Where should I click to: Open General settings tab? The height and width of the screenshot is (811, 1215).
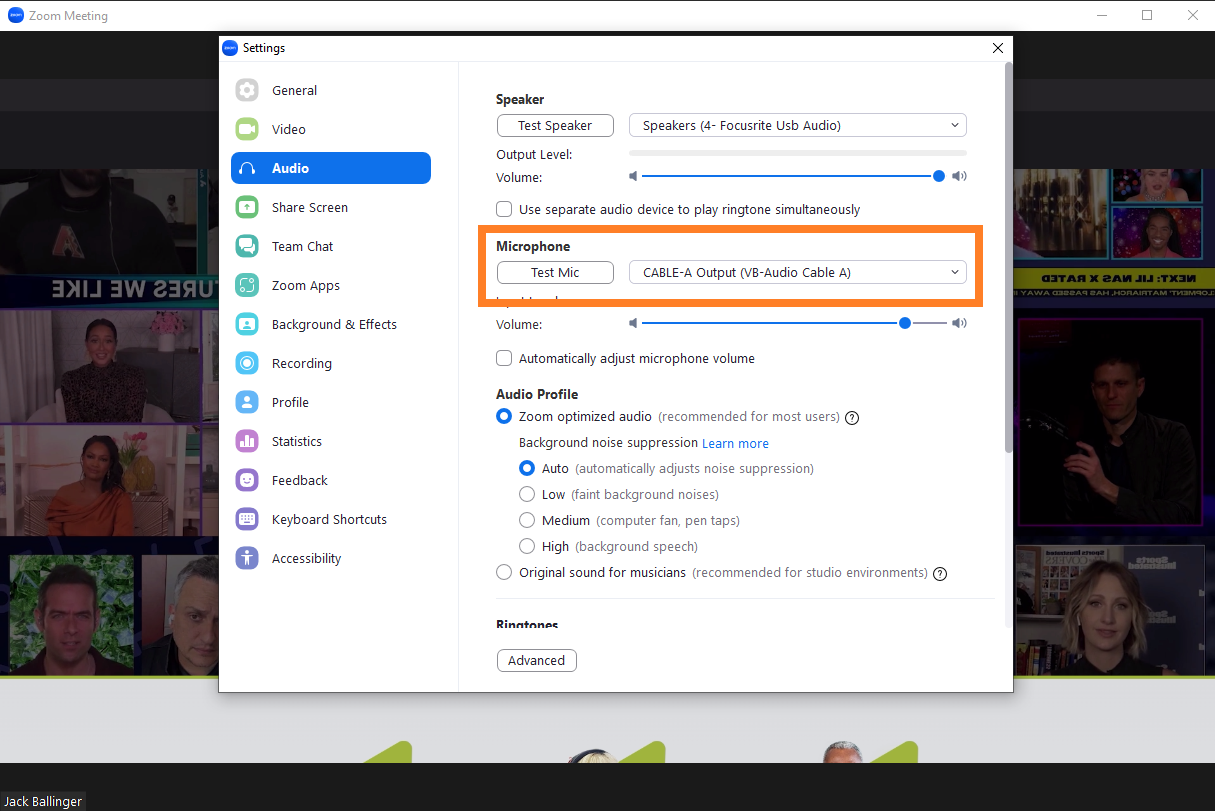(x=331, y=90)
